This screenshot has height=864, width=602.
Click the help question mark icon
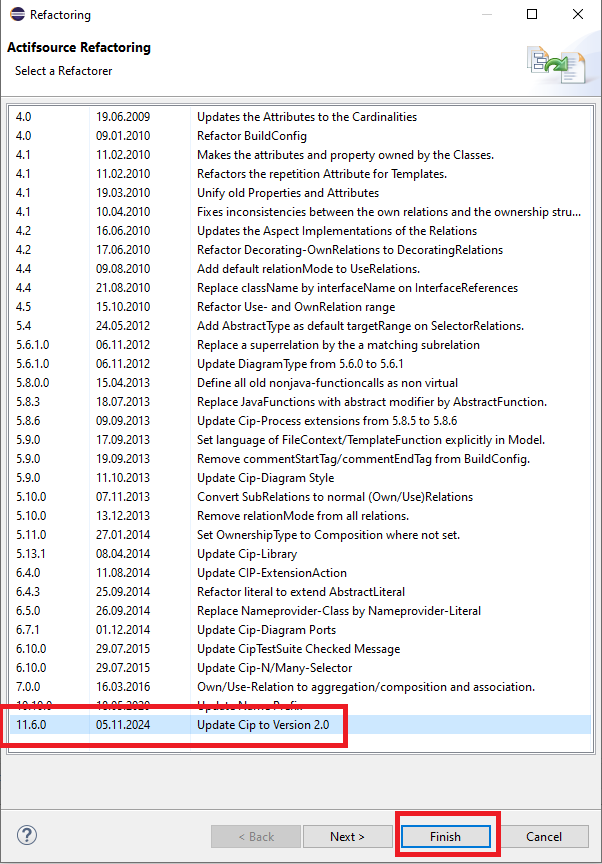click(x=27, y=835)
